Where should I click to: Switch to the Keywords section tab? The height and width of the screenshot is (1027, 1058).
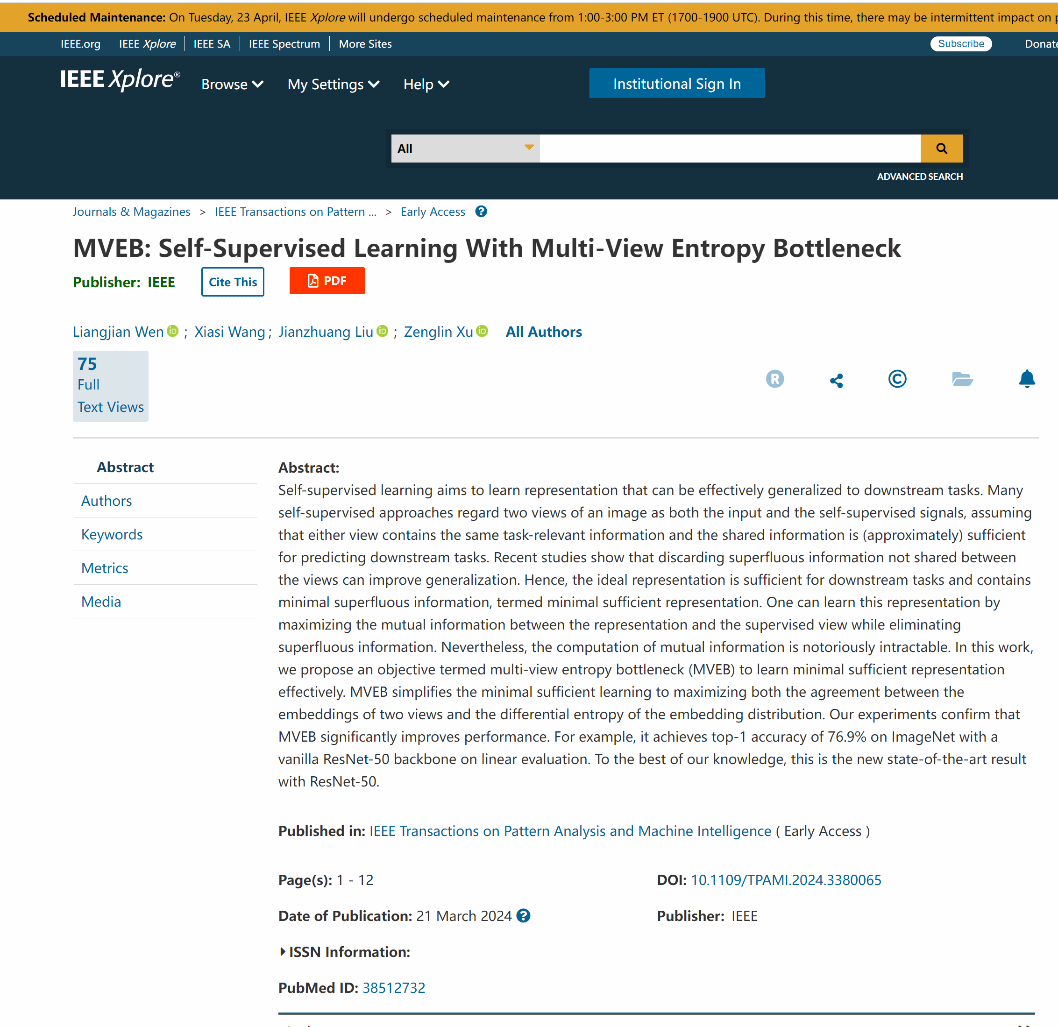click(x=112, y=535)
